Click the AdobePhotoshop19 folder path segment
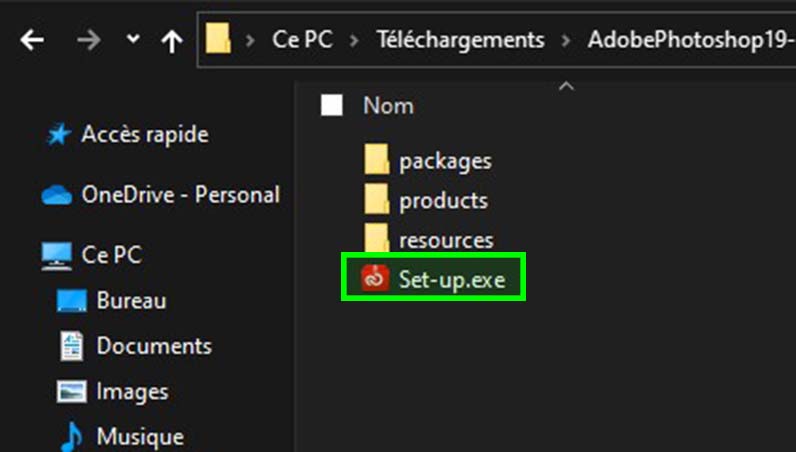Image resolution: width=796 pixels, height=452 pixels. 690,41
